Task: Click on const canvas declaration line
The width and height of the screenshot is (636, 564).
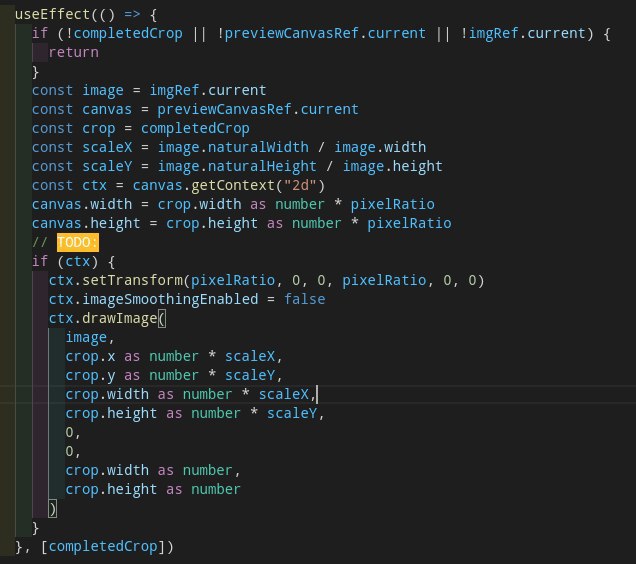Action: pos(195,109)
